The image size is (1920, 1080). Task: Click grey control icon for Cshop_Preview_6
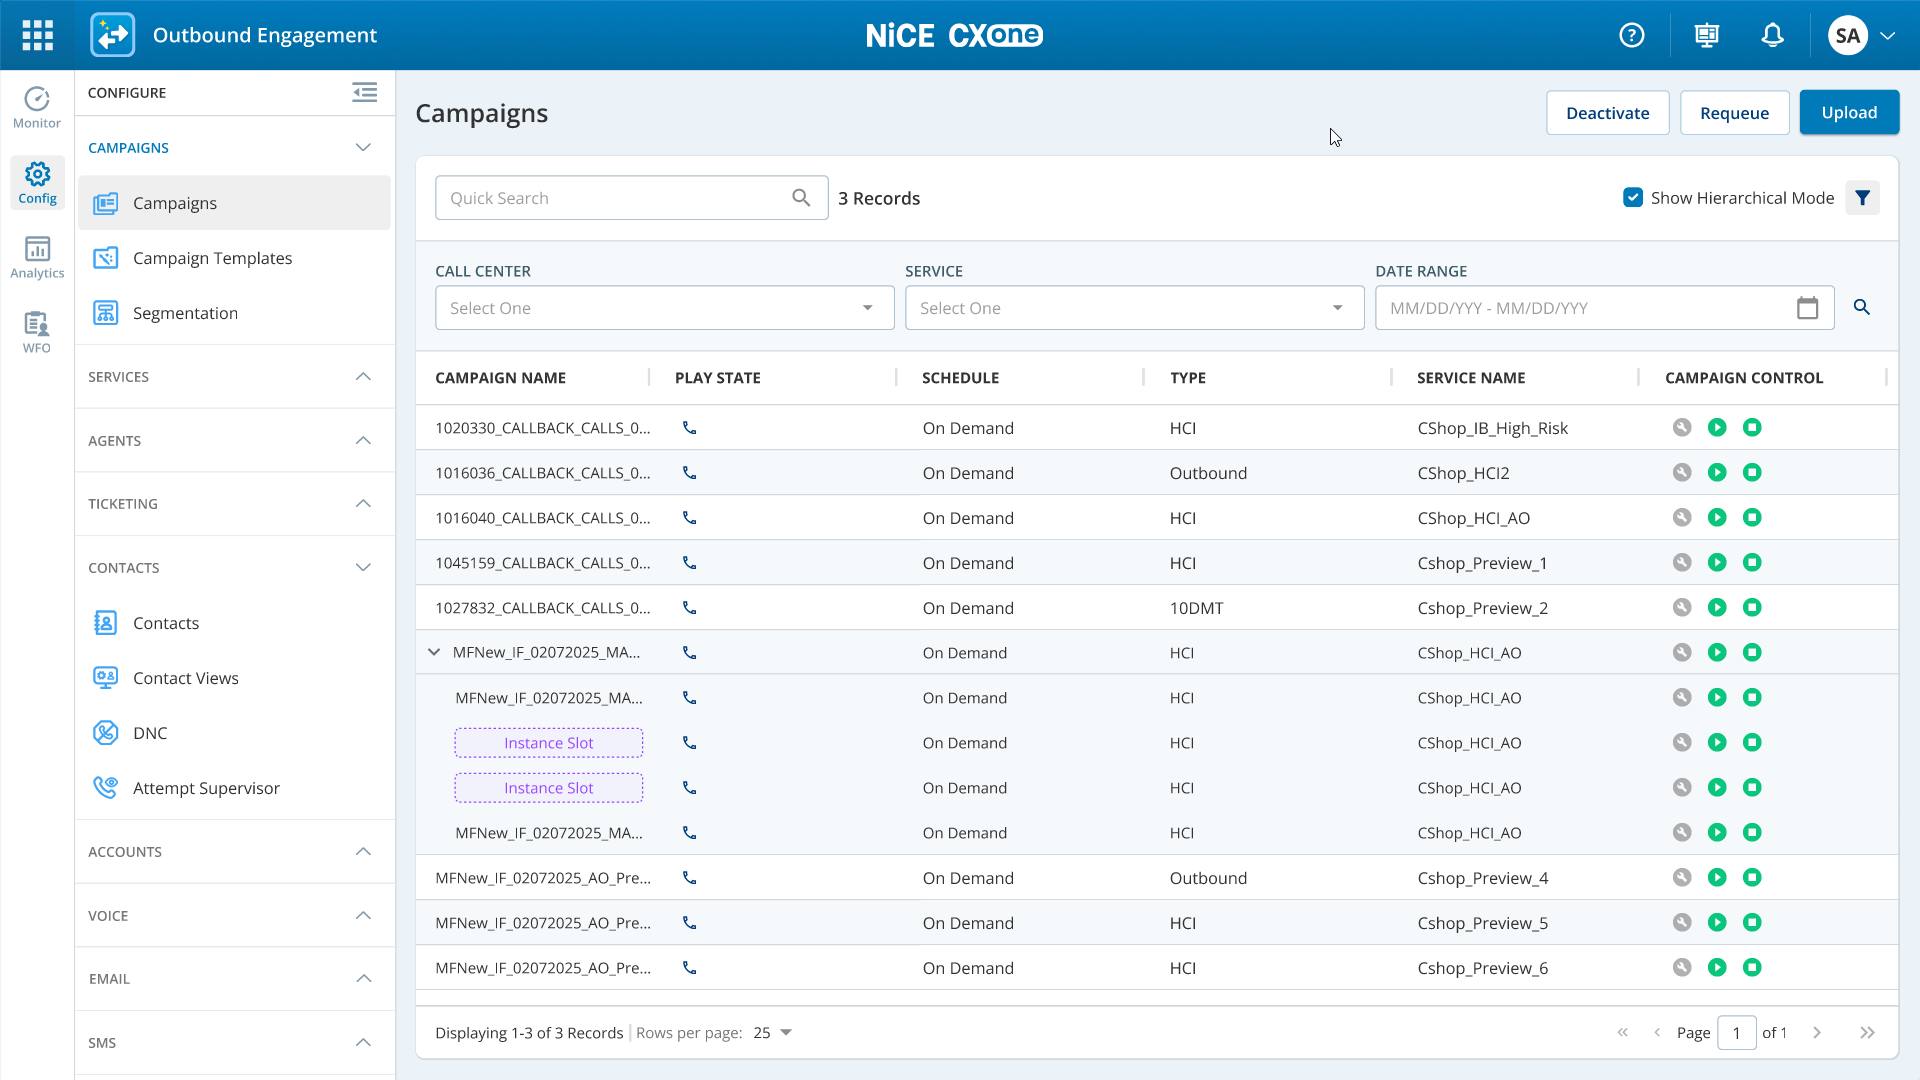1682,968
